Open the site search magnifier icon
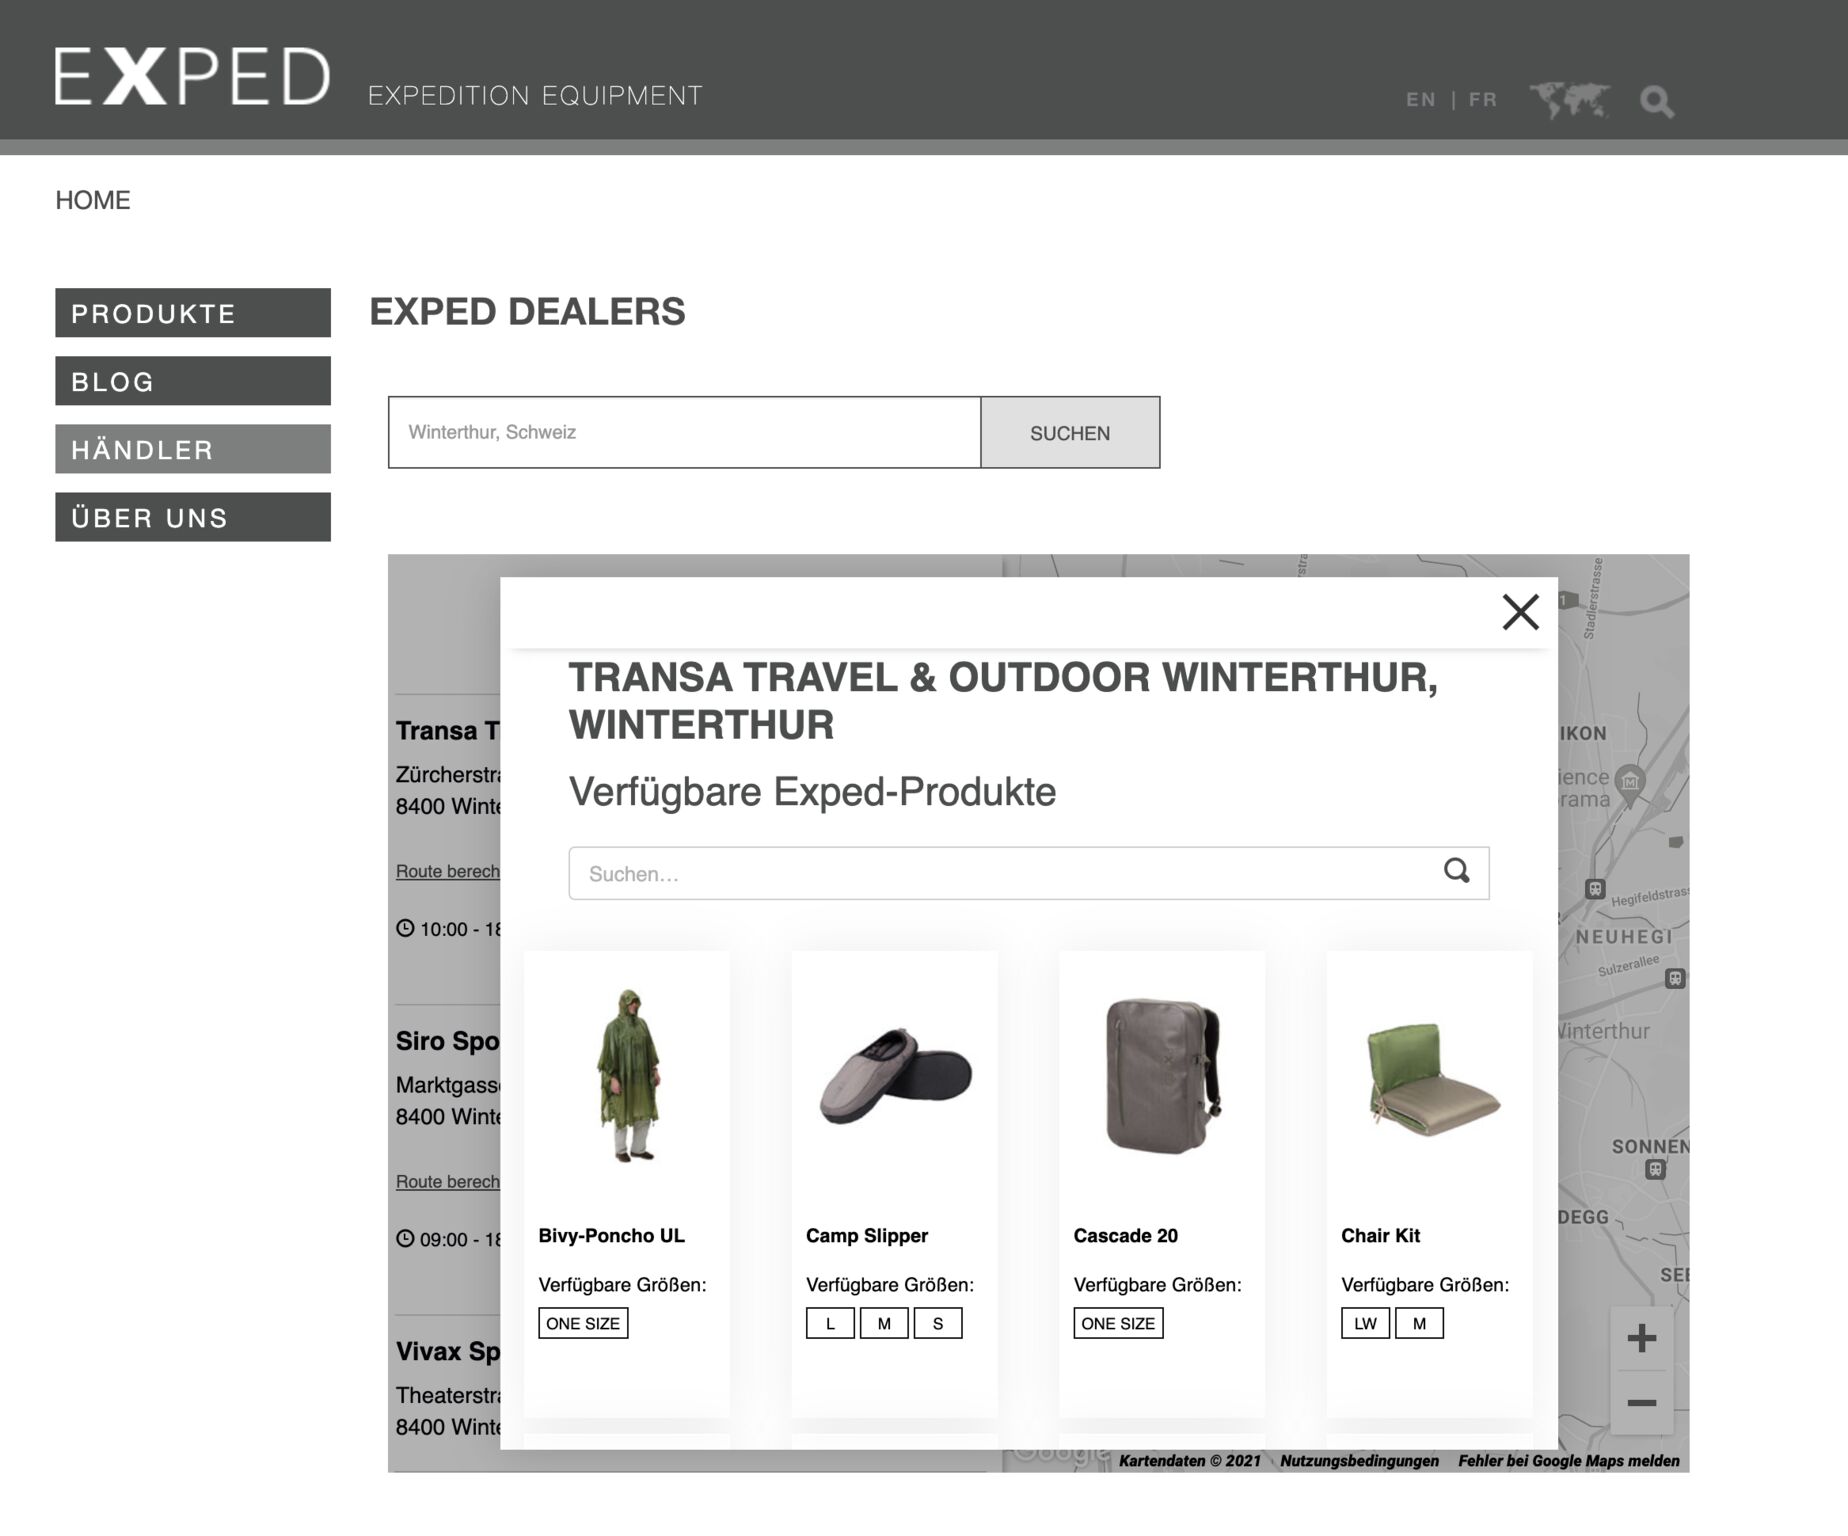 coord(1657,101)
